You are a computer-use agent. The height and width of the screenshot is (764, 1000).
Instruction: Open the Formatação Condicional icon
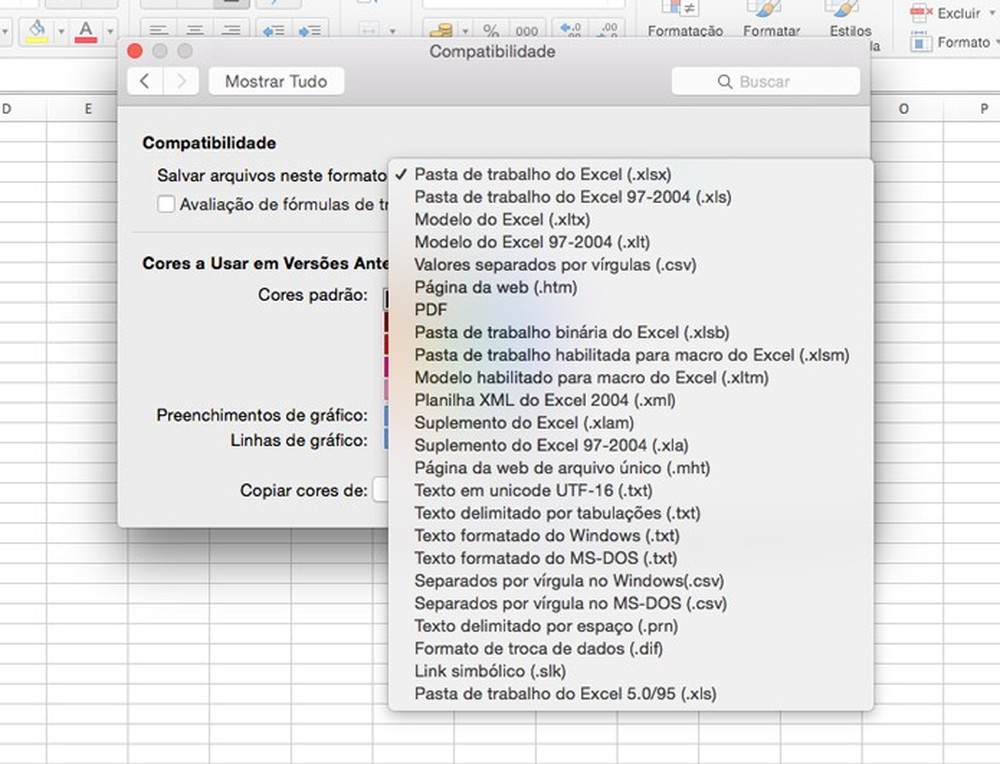pyautogui.click(x=682, y=10)
